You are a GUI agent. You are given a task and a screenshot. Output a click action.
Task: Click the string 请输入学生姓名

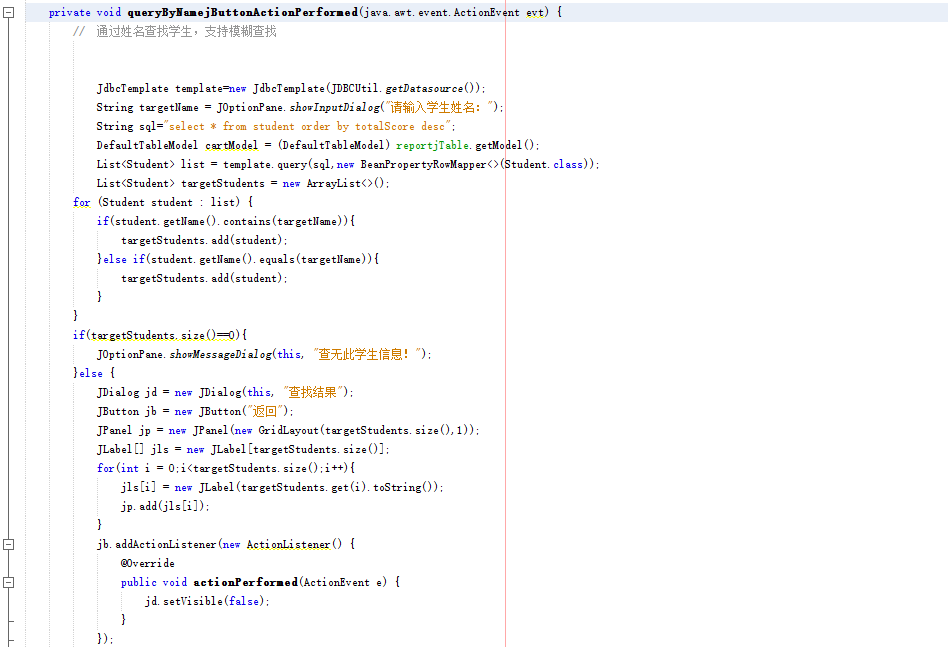pyautogui.click(x=440, y=108)
